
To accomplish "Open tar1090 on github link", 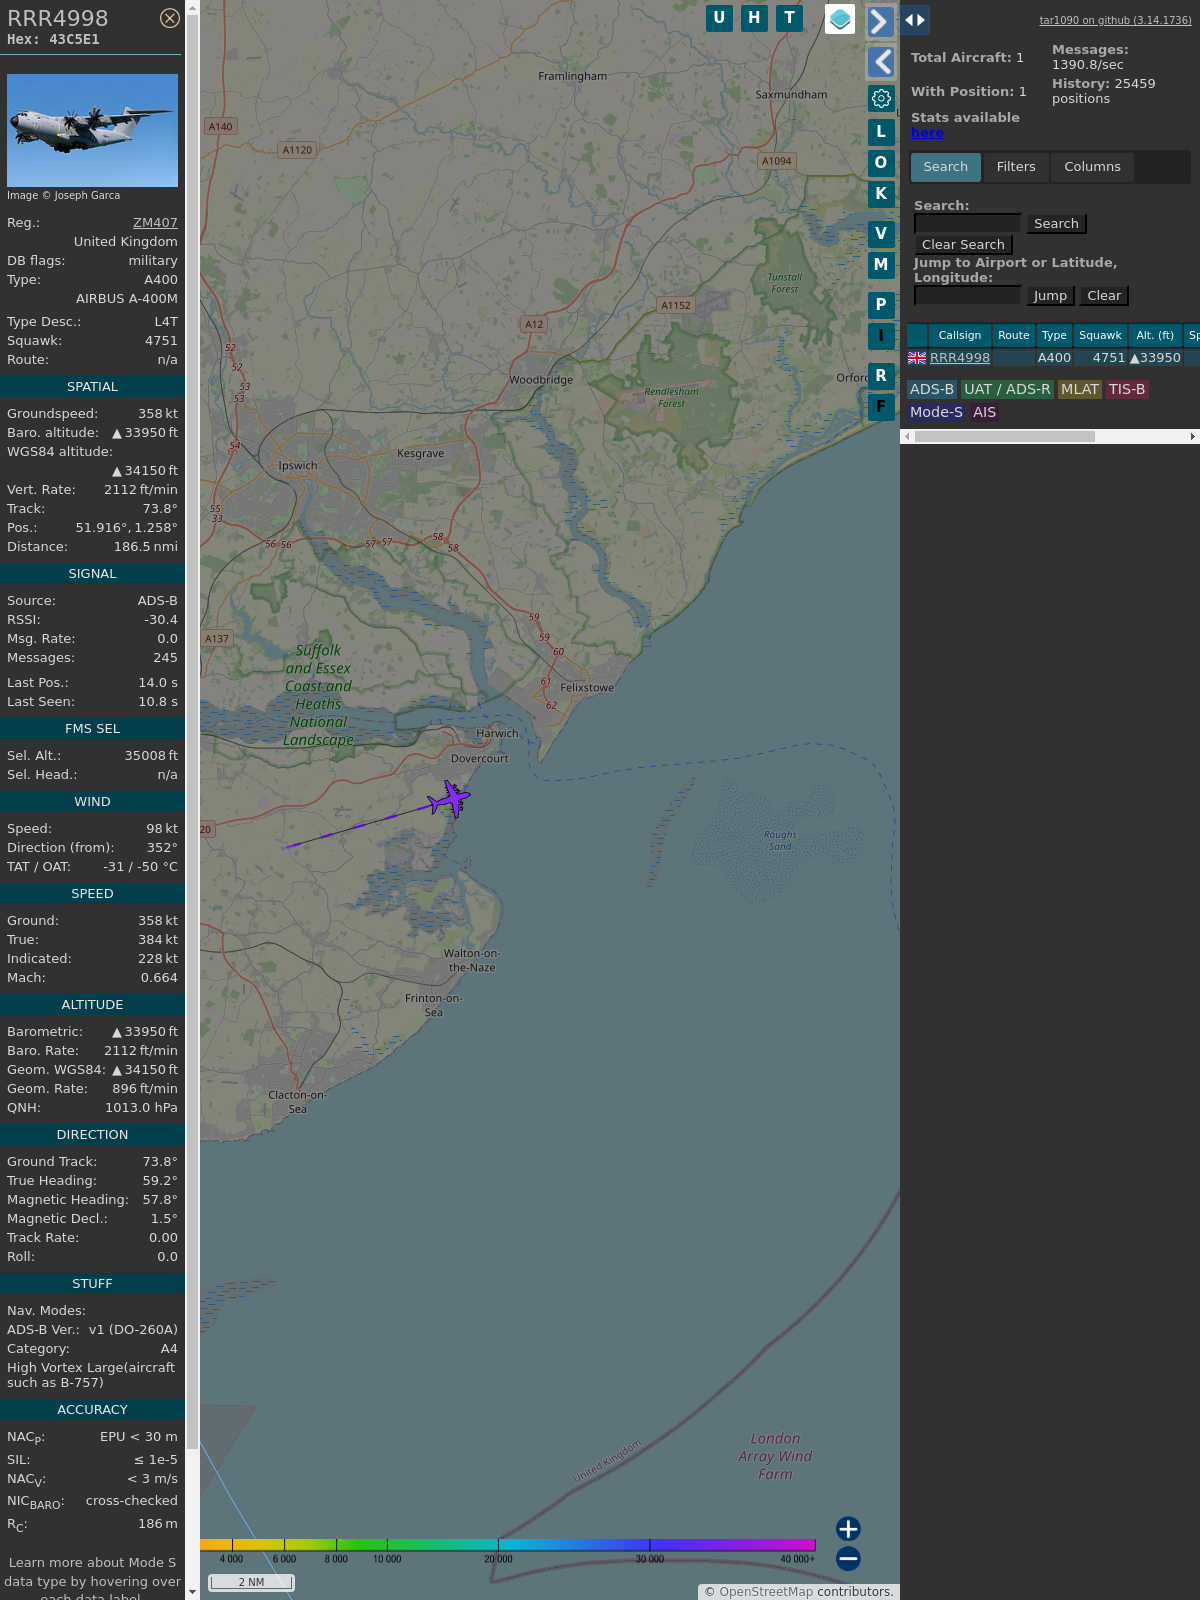I will point(1115,20).
